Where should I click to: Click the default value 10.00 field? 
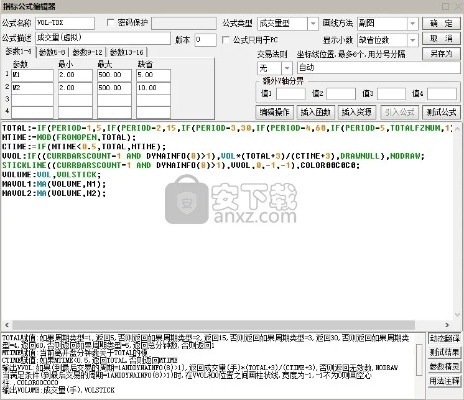154,88
